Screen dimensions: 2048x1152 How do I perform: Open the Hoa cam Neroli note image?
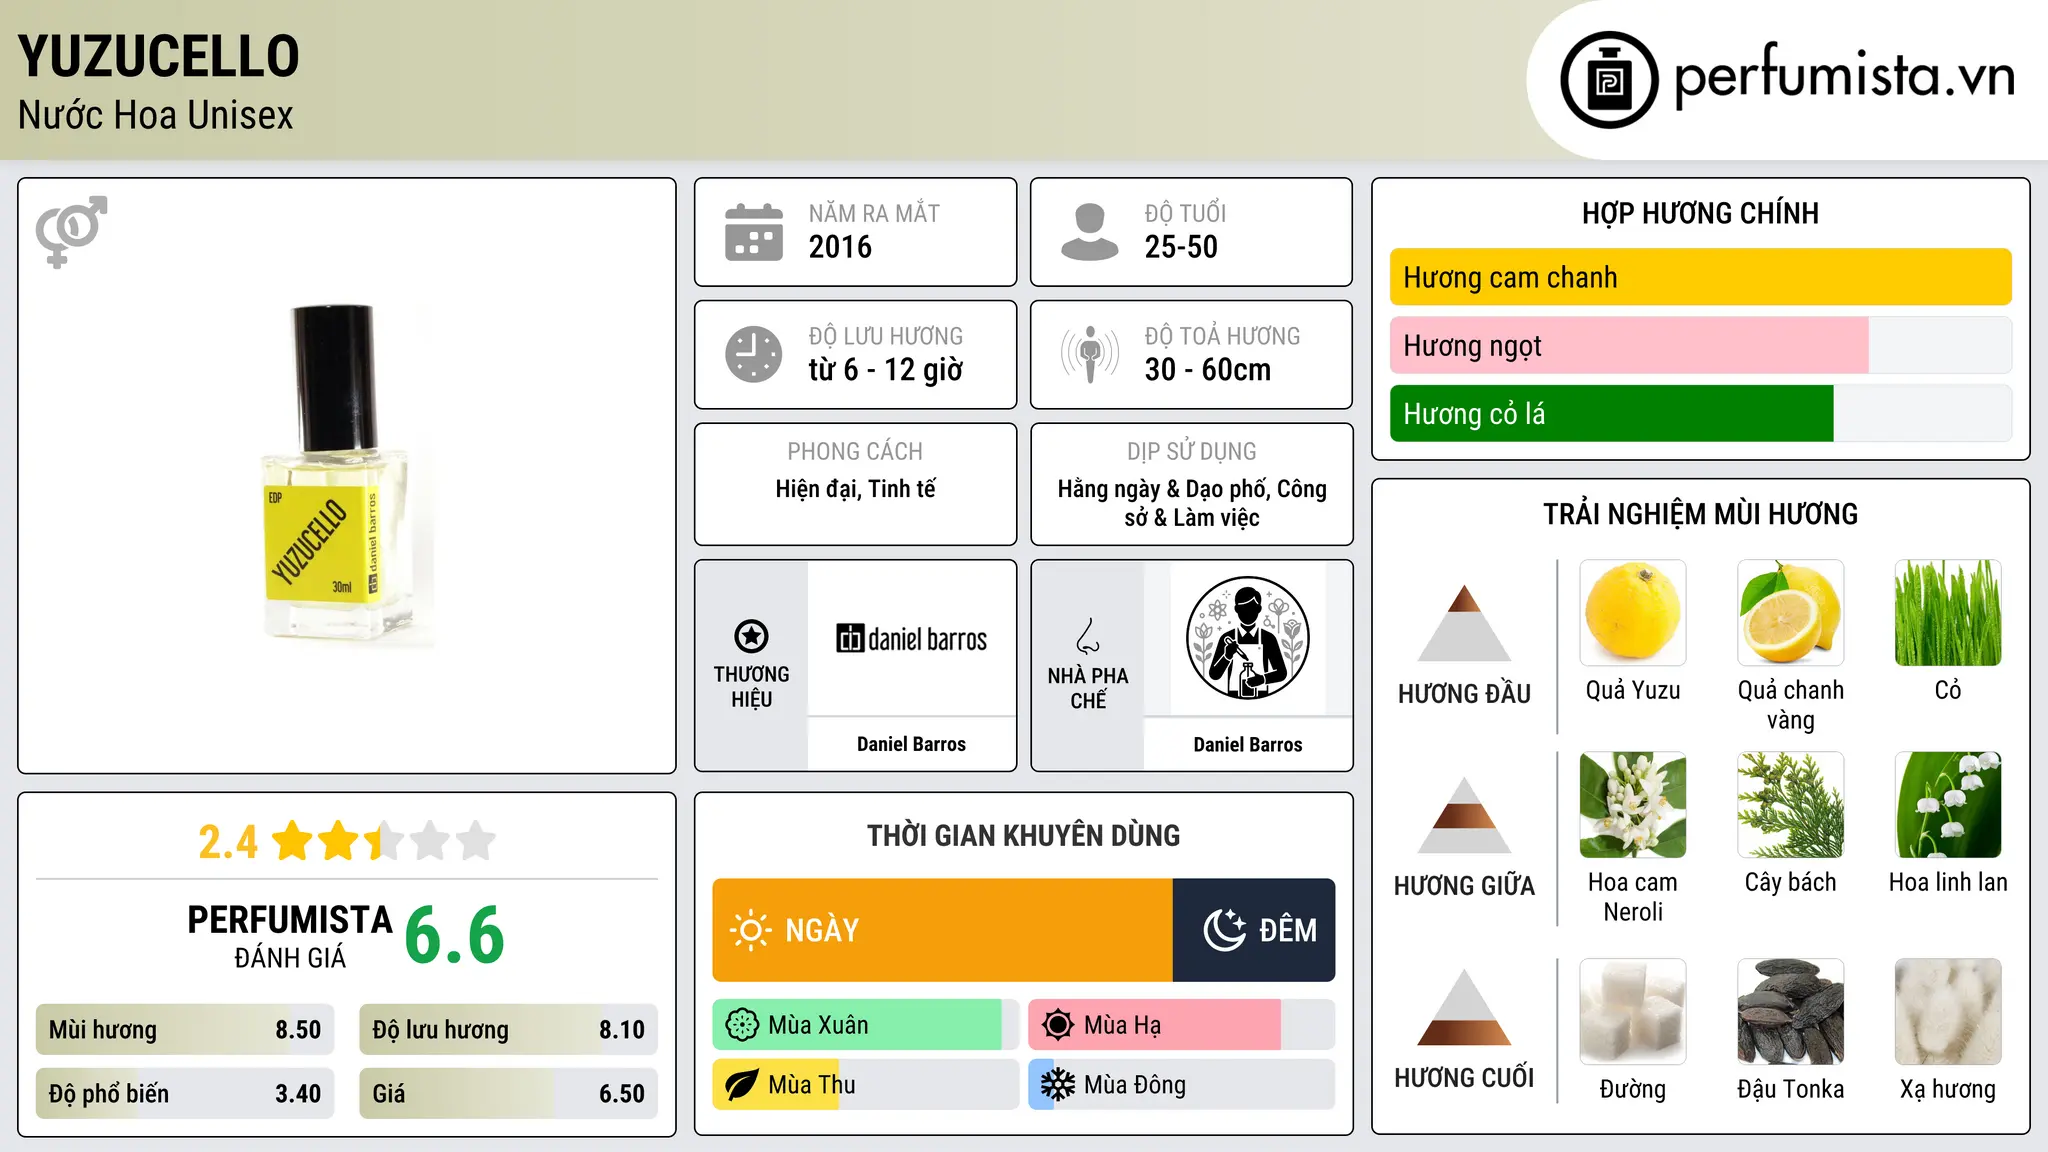pyautogui.click(x=1633, y=805)
